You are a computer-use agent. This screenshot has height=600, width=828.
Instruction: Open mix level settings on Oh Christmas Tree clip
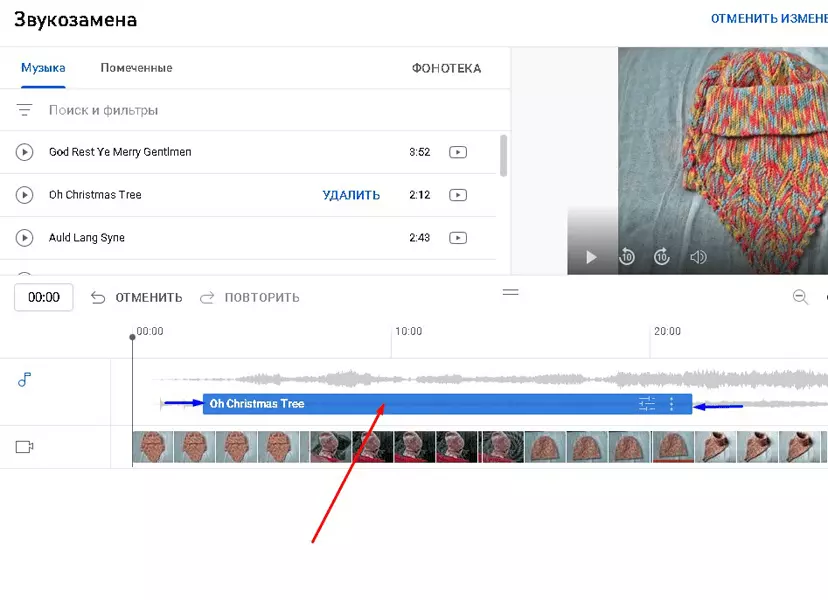(647, 404)
